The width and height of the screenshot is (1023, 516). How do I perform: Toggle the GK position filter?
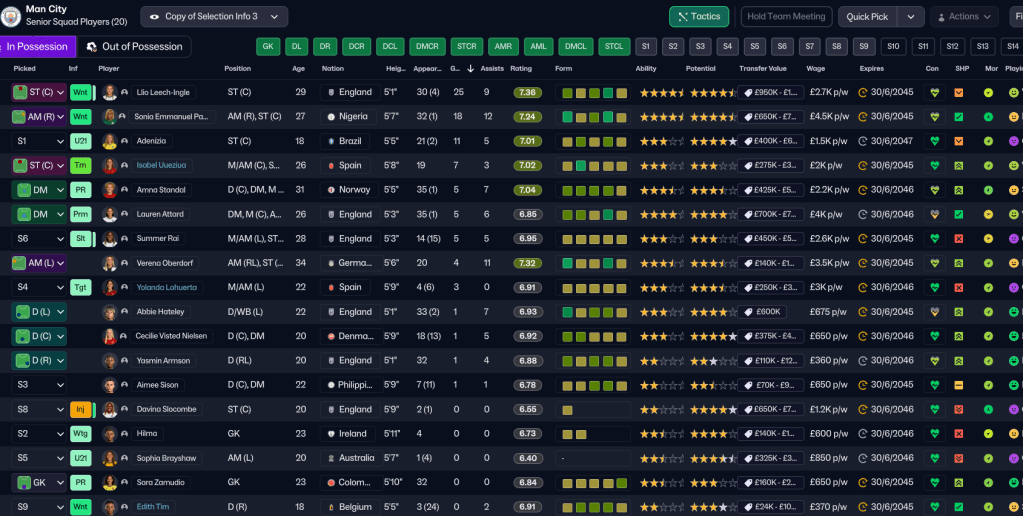point(267,47)
